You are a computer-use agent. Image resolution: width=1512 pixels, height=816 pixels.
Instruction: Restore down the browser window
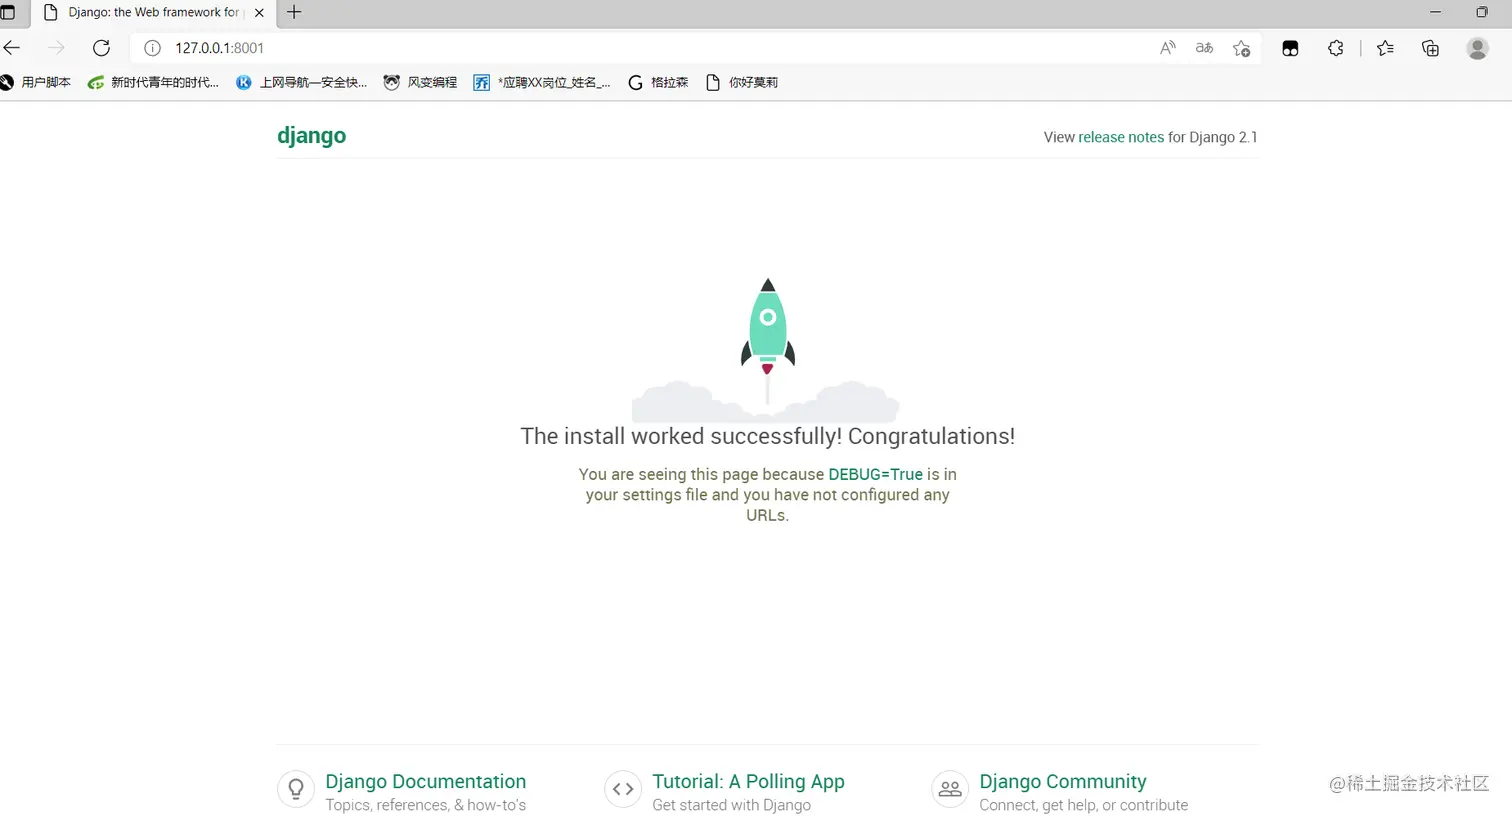(x=1482, y=12)
